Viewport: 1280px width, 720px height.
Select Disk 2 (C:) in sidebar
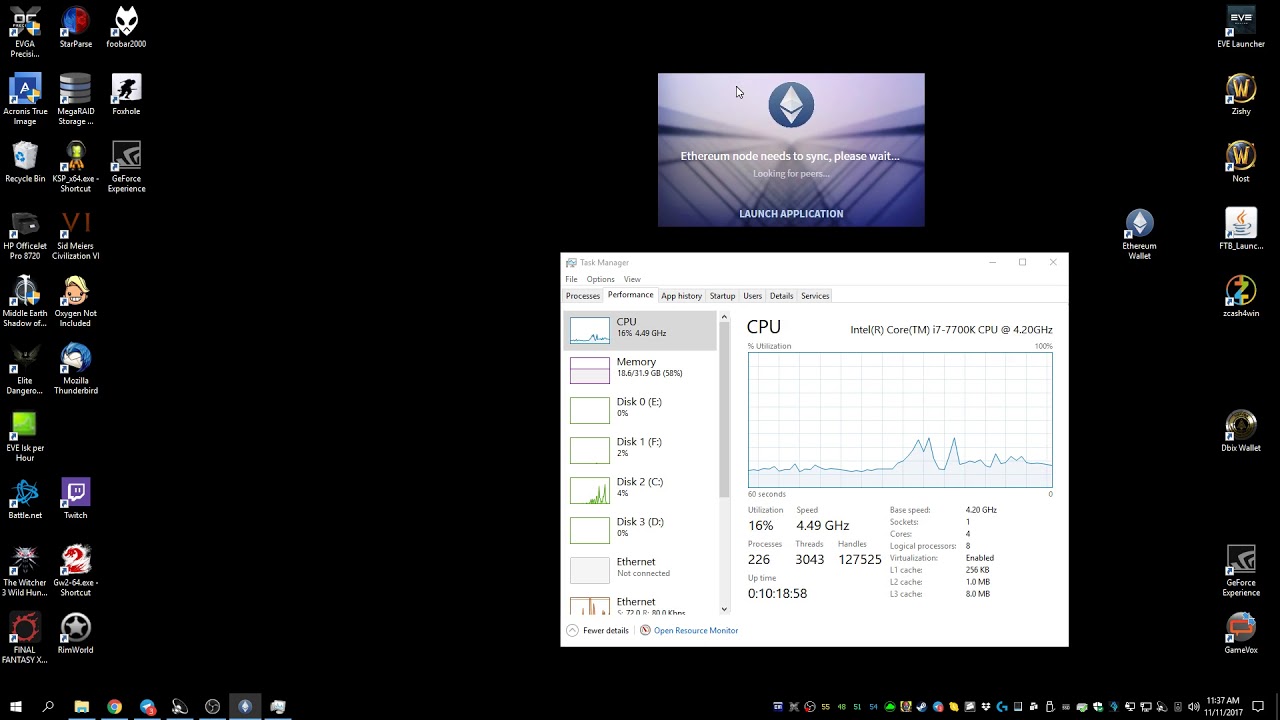[x=640, y=489]
